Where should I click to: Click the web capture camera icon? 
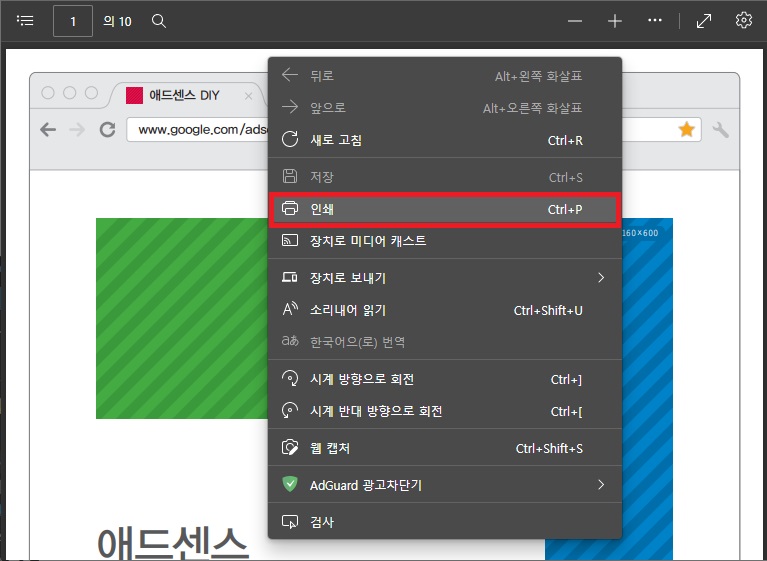click(290, 447)
